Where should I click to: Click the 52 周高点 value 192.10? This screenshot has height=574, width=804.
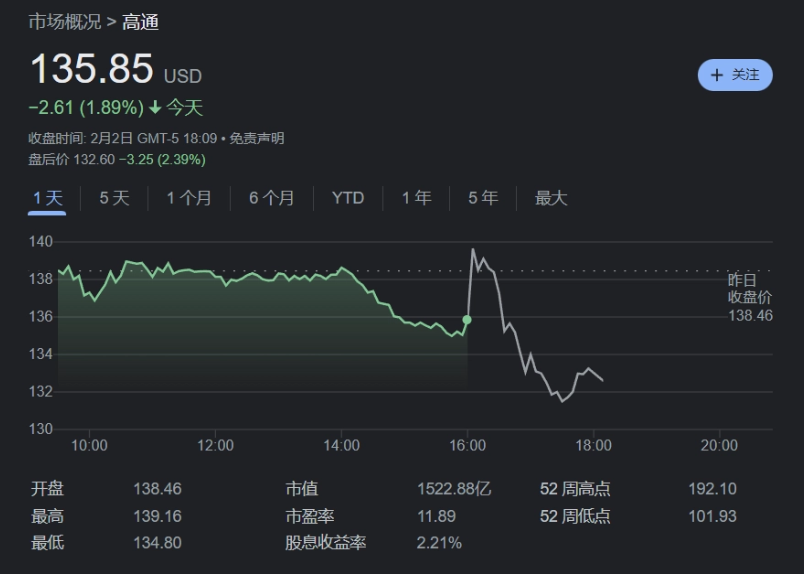click(x=712, y=489)
